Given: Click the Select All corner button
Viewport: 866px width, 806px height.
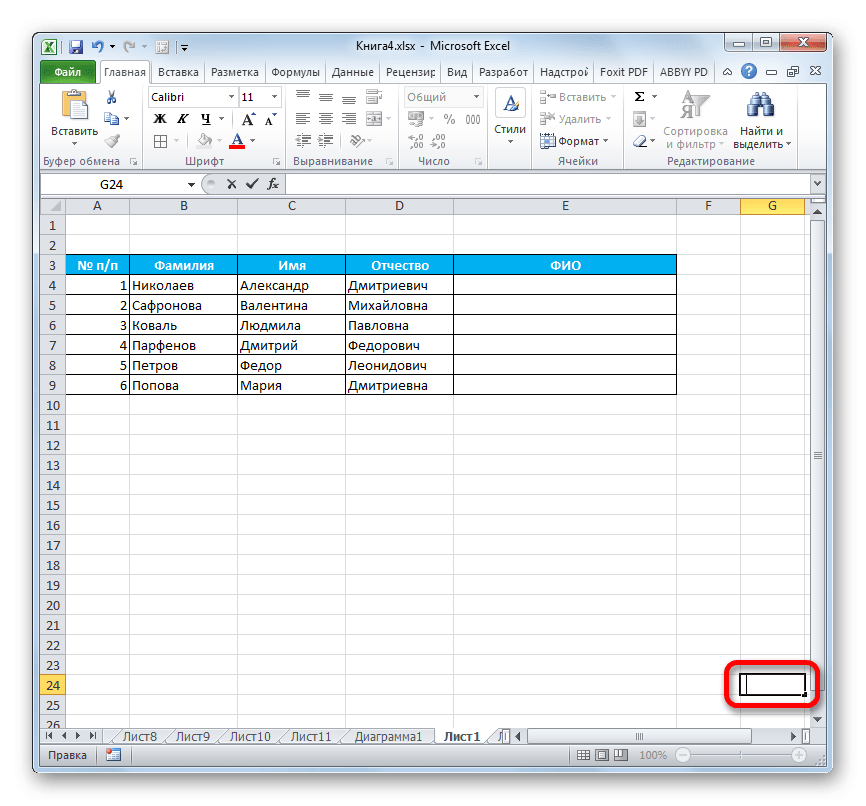Looking at the screenshot, I should [53, 206].
